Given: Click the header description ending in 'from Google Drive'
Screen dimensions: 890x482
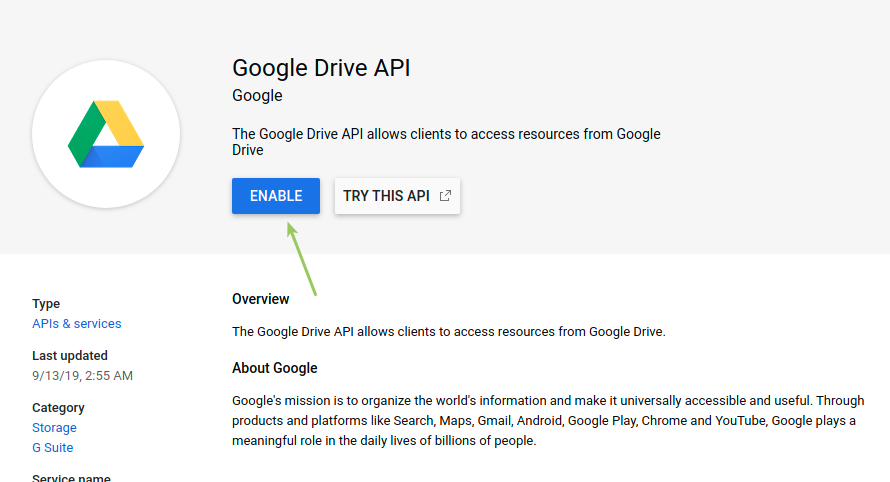Looking at the screenshot, I should click(446, 142).
